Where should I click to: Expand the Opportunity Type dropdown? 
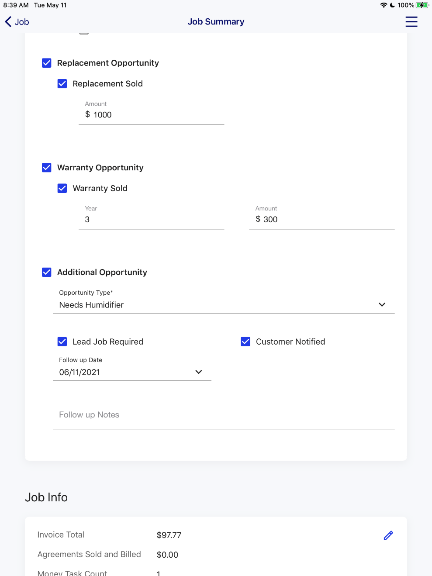[382, 305]
